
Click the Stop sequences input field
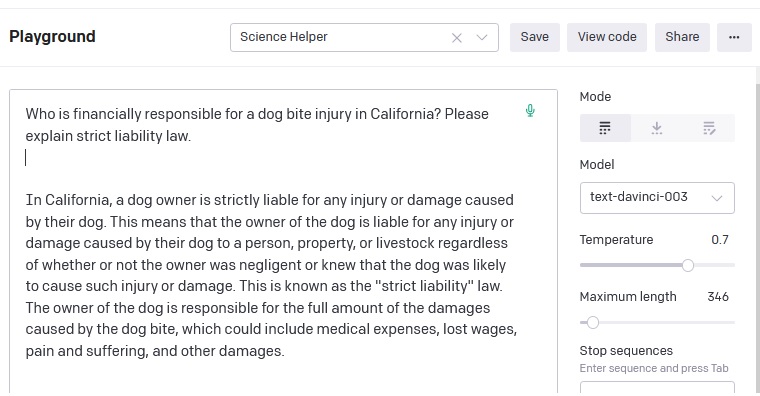click(657, 388)
